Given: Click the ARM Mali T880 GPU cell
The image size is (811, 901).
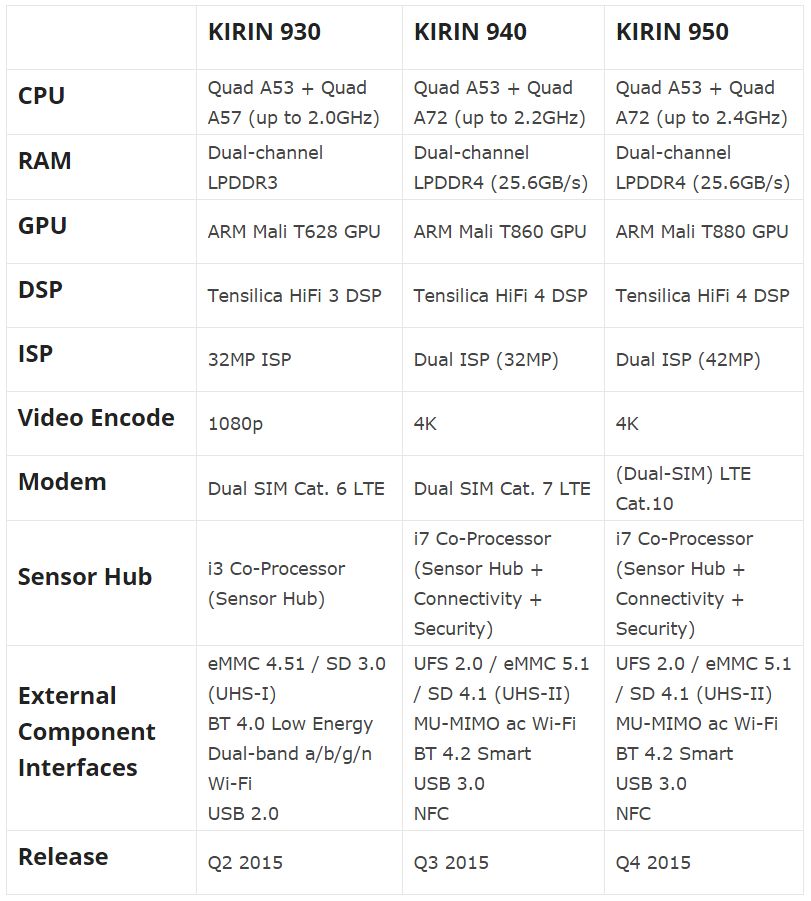Looking at the screenshot, I should 702,232.
